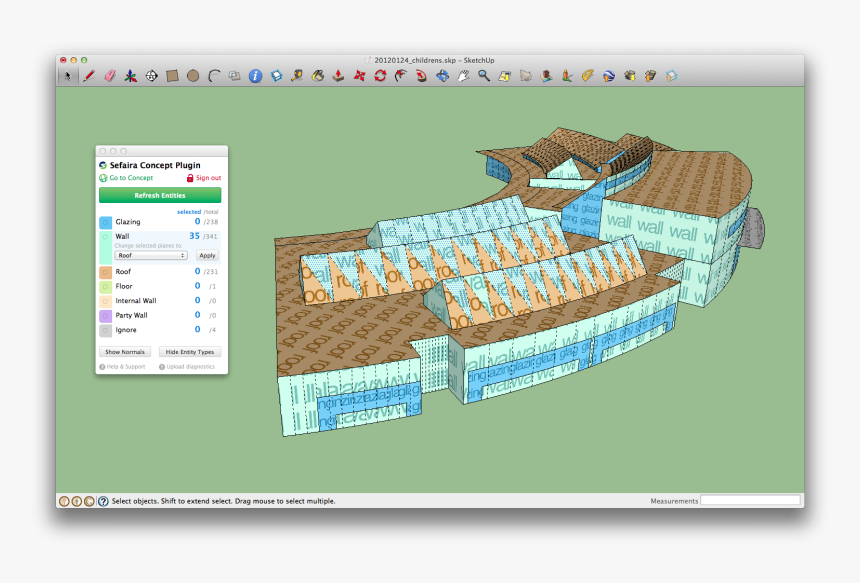Choose the Rectangle drawing tool

point(172,75)
